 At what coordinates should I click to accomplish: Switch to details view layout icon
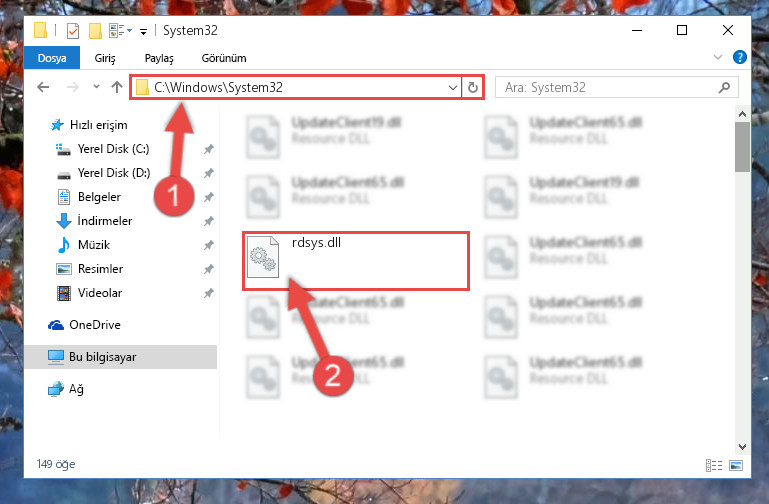pyautogui.click(x=714, y=465)
